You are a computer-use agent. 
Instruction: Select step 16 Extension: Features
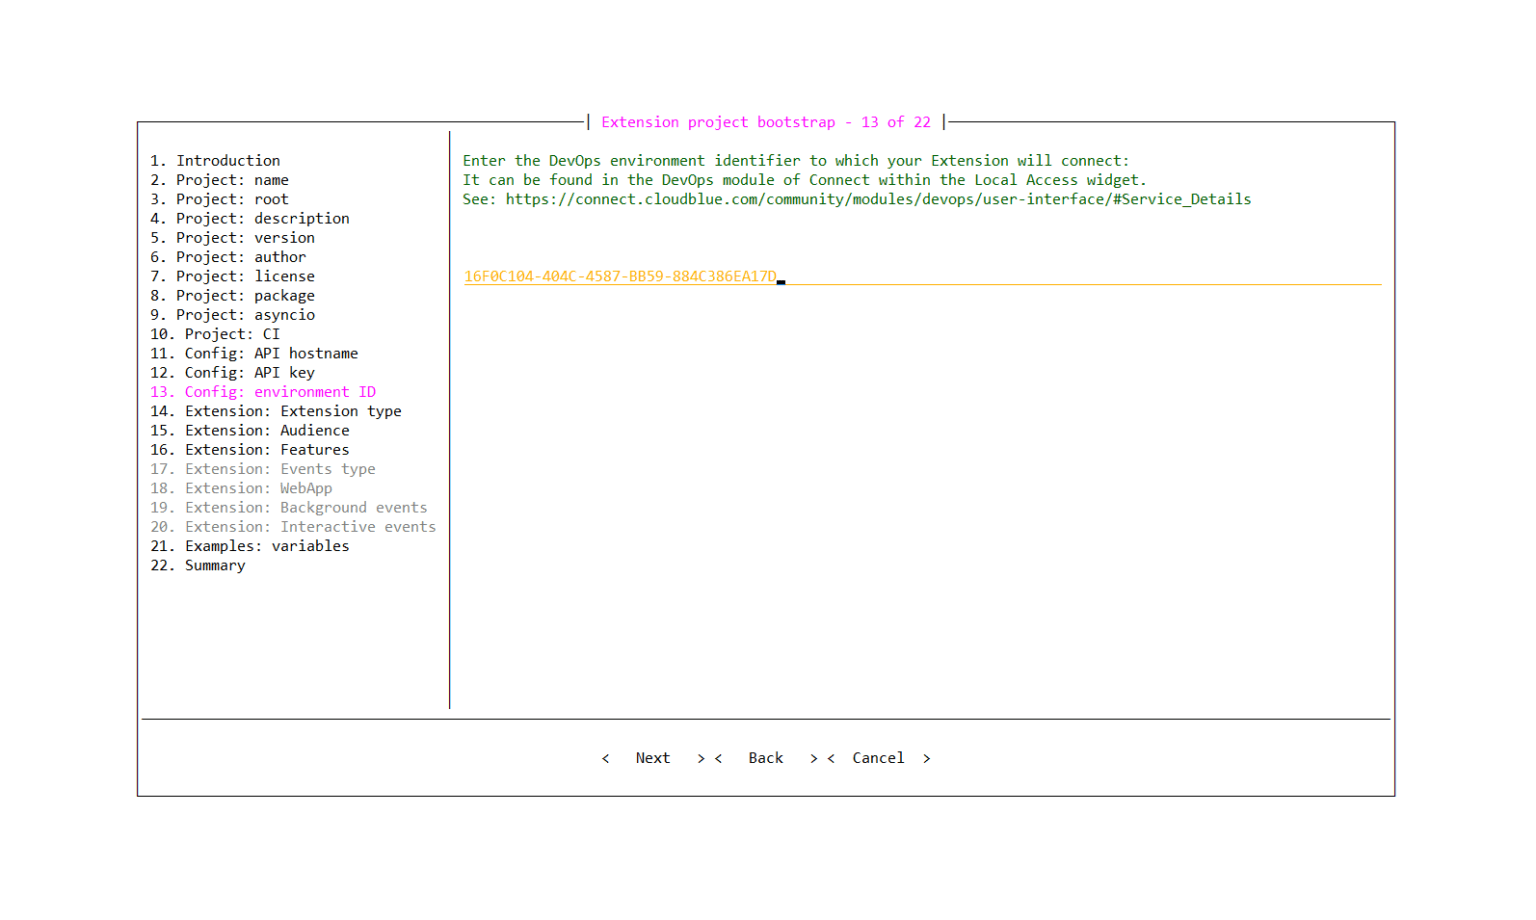pos(250,450)
